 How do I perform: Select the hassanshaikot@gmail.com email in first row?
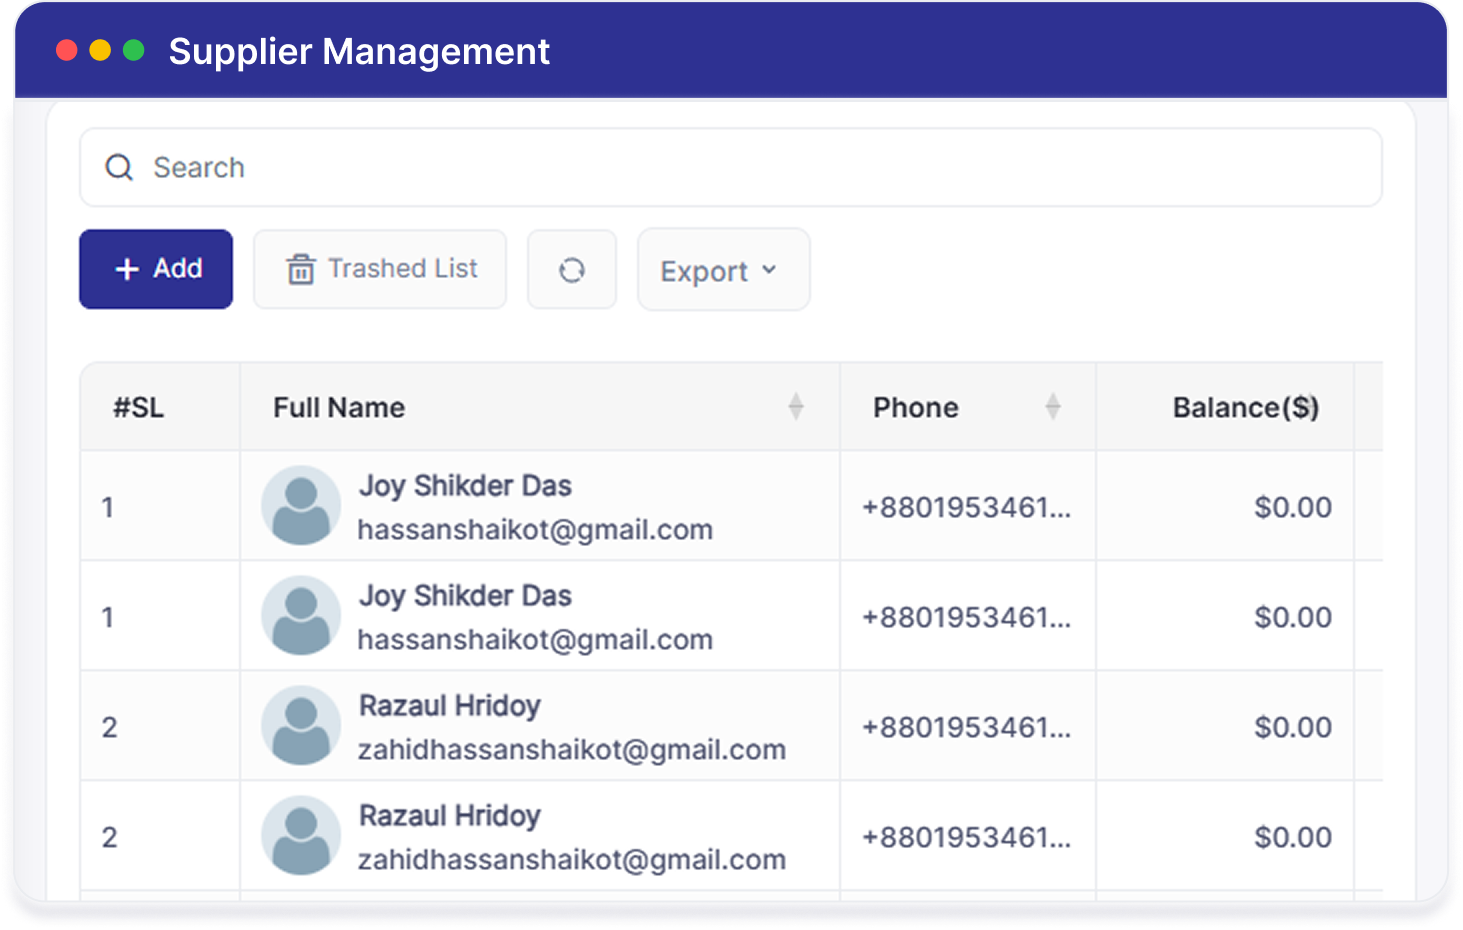pyautogui.click(x=535, y=530)
